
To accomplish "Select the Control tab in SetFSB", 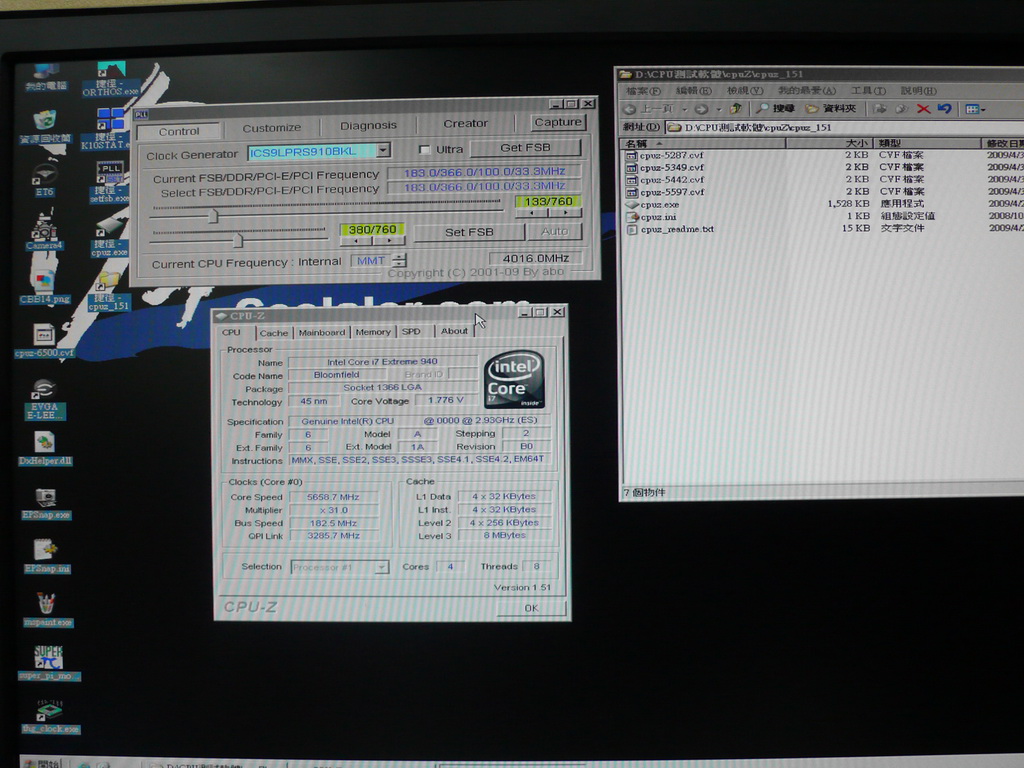I will (179, 131).
